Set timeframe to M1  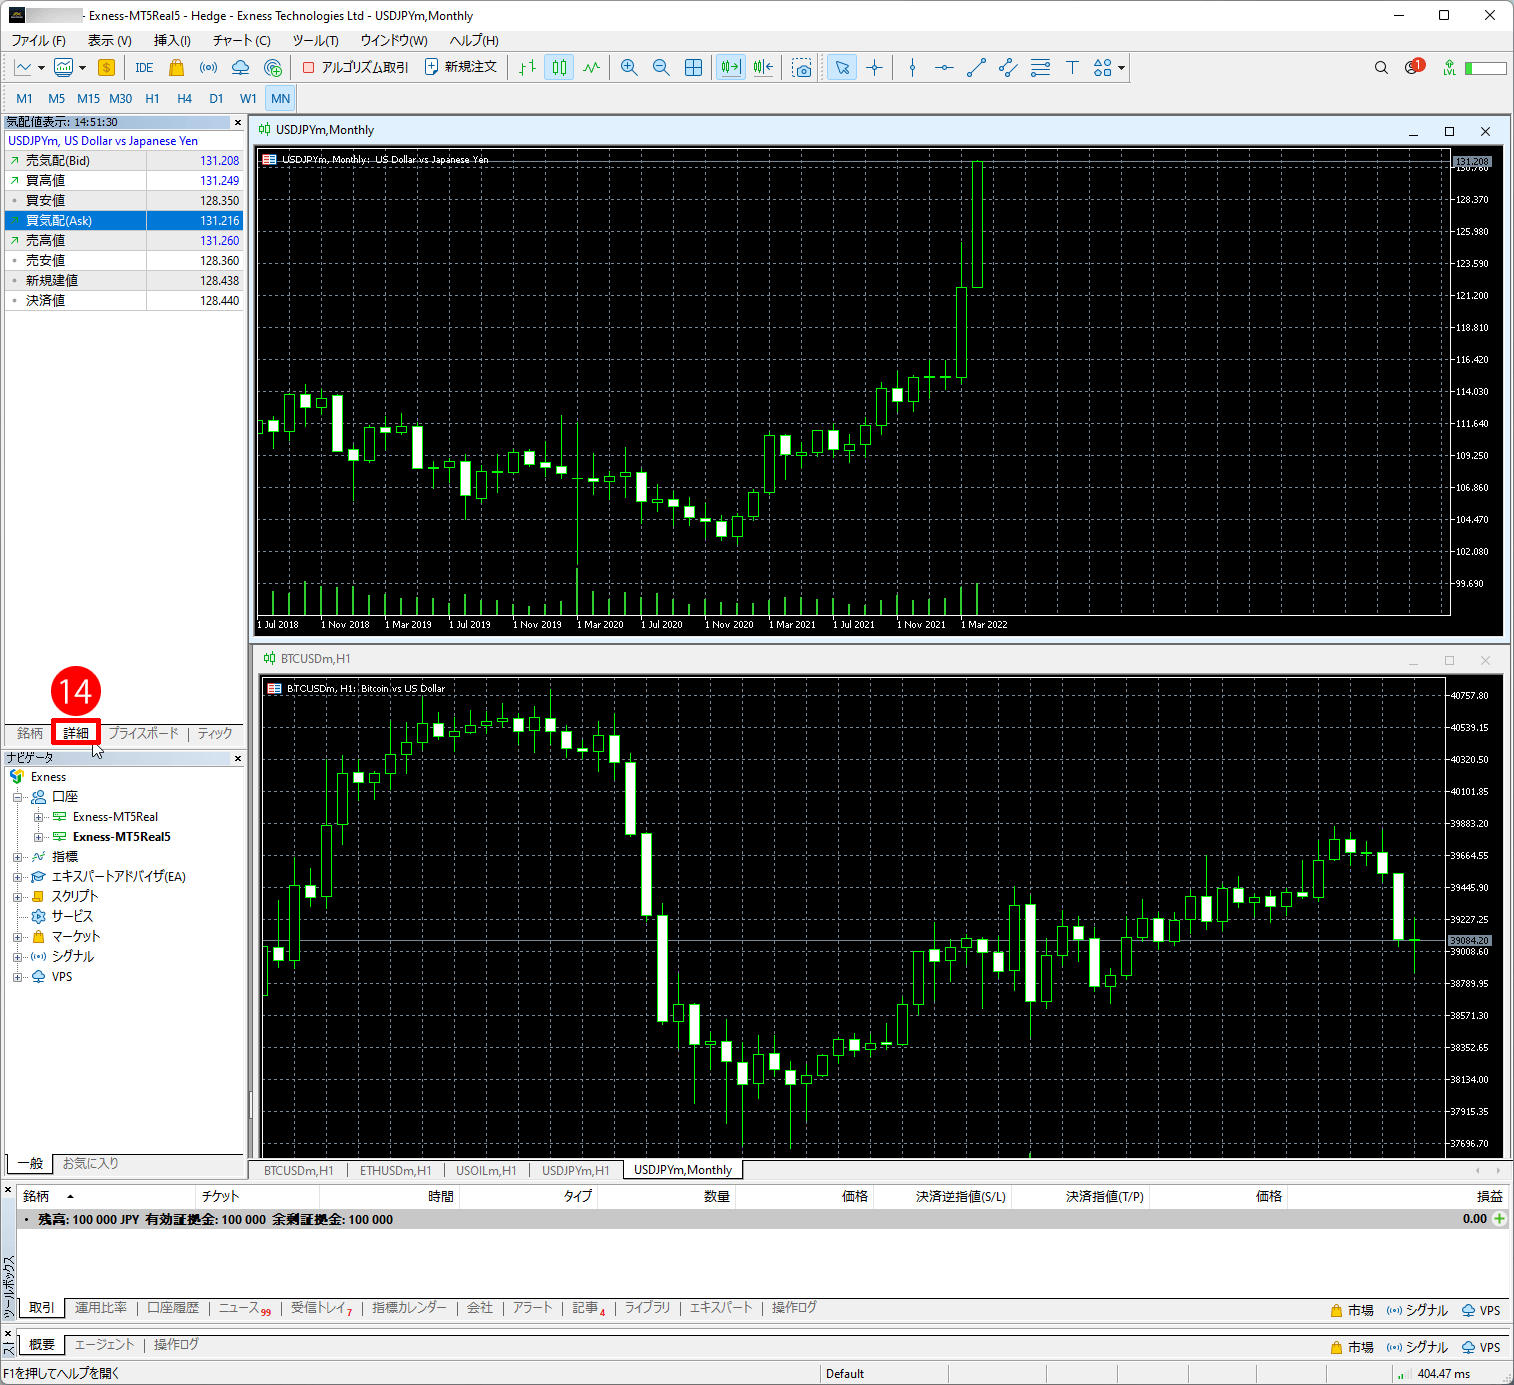(24, 99)
